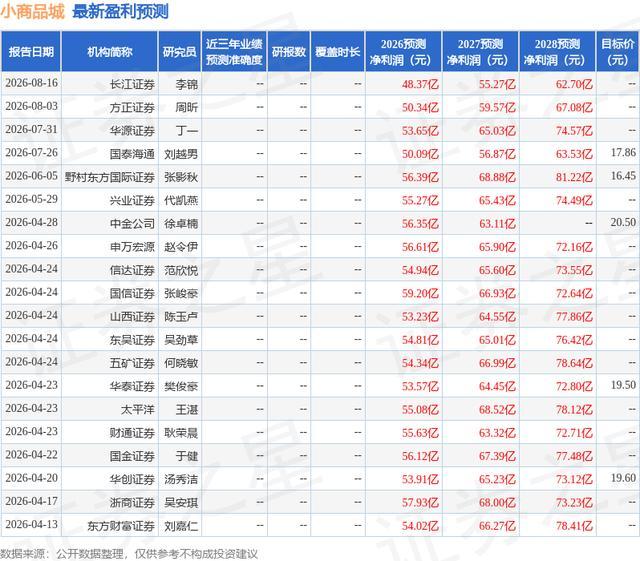Click the 研究员 column header
The image size is (640, 561).
click(x=180, y=52)
